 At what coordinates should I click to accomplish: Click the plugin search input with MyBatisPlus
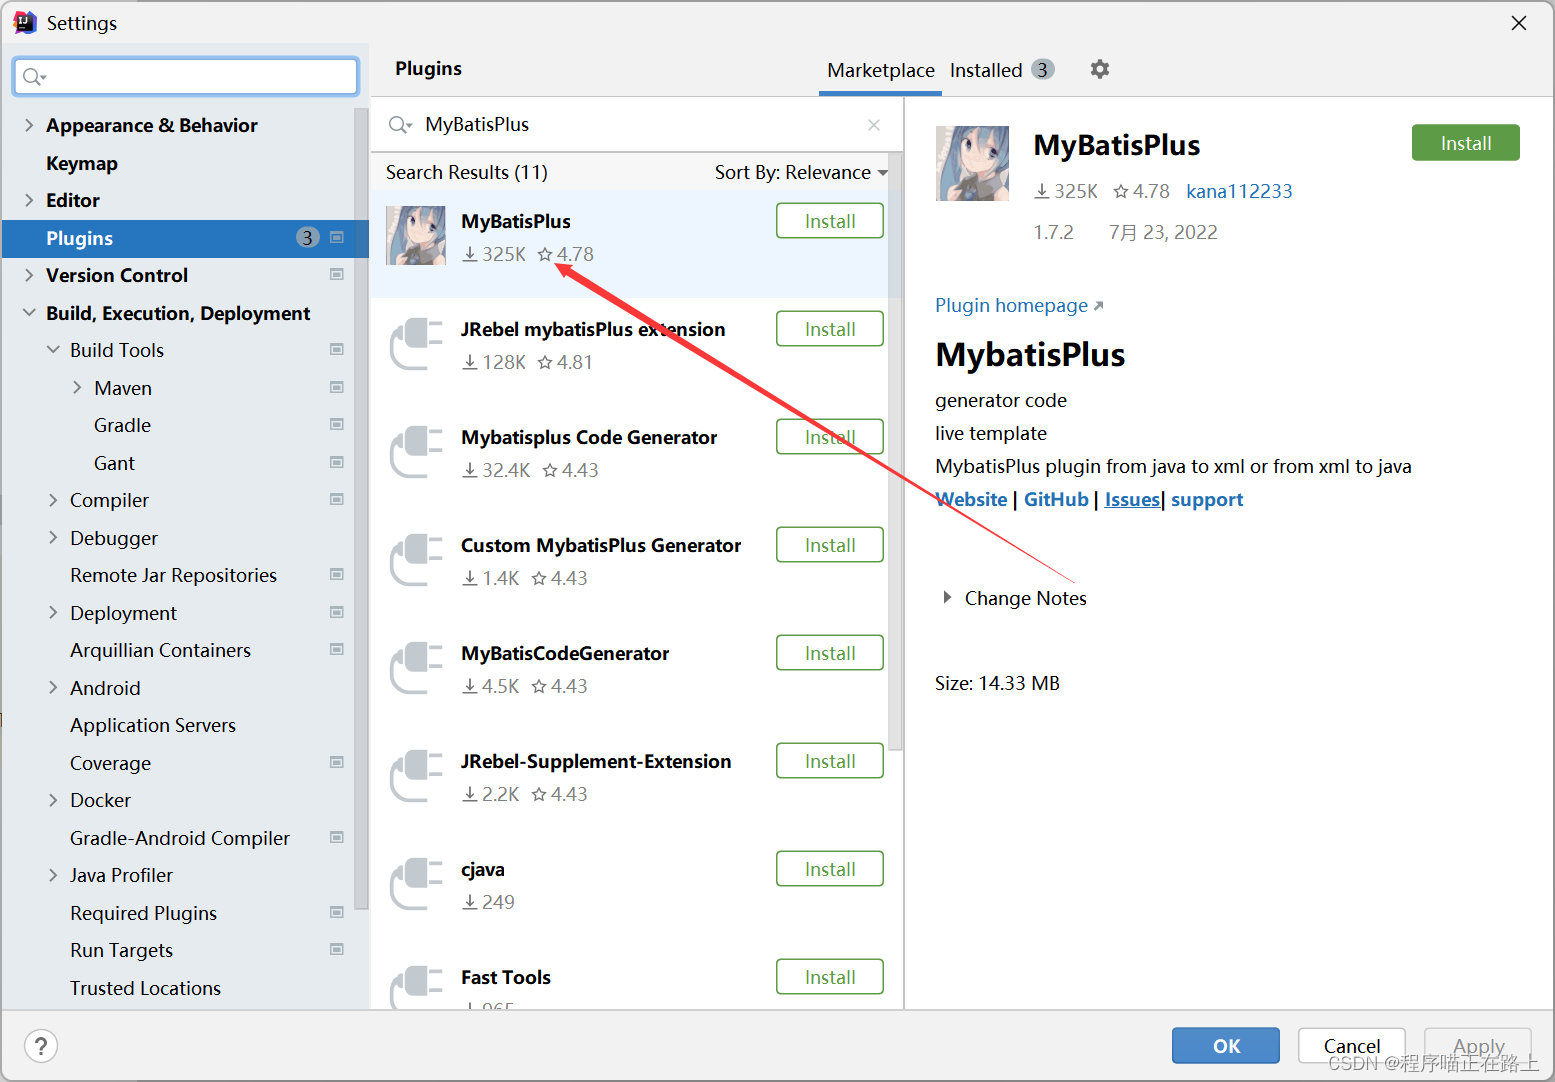tap(635, 125)
